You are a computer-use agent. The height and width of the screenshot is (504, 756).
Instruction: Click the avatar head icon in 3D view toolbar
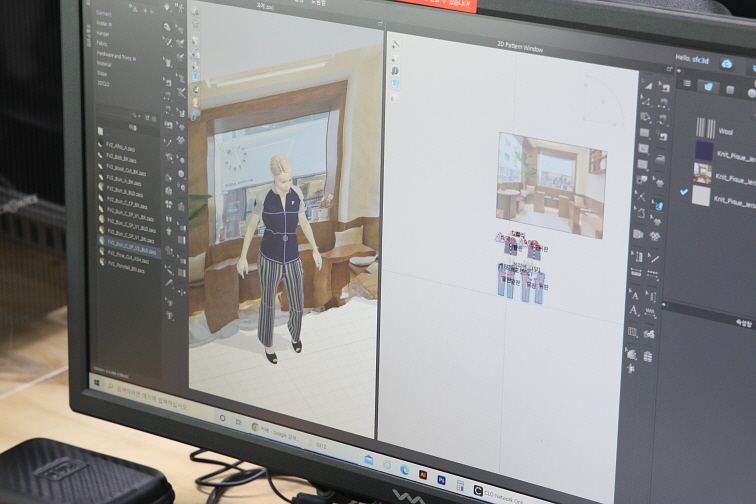(196, 102)
